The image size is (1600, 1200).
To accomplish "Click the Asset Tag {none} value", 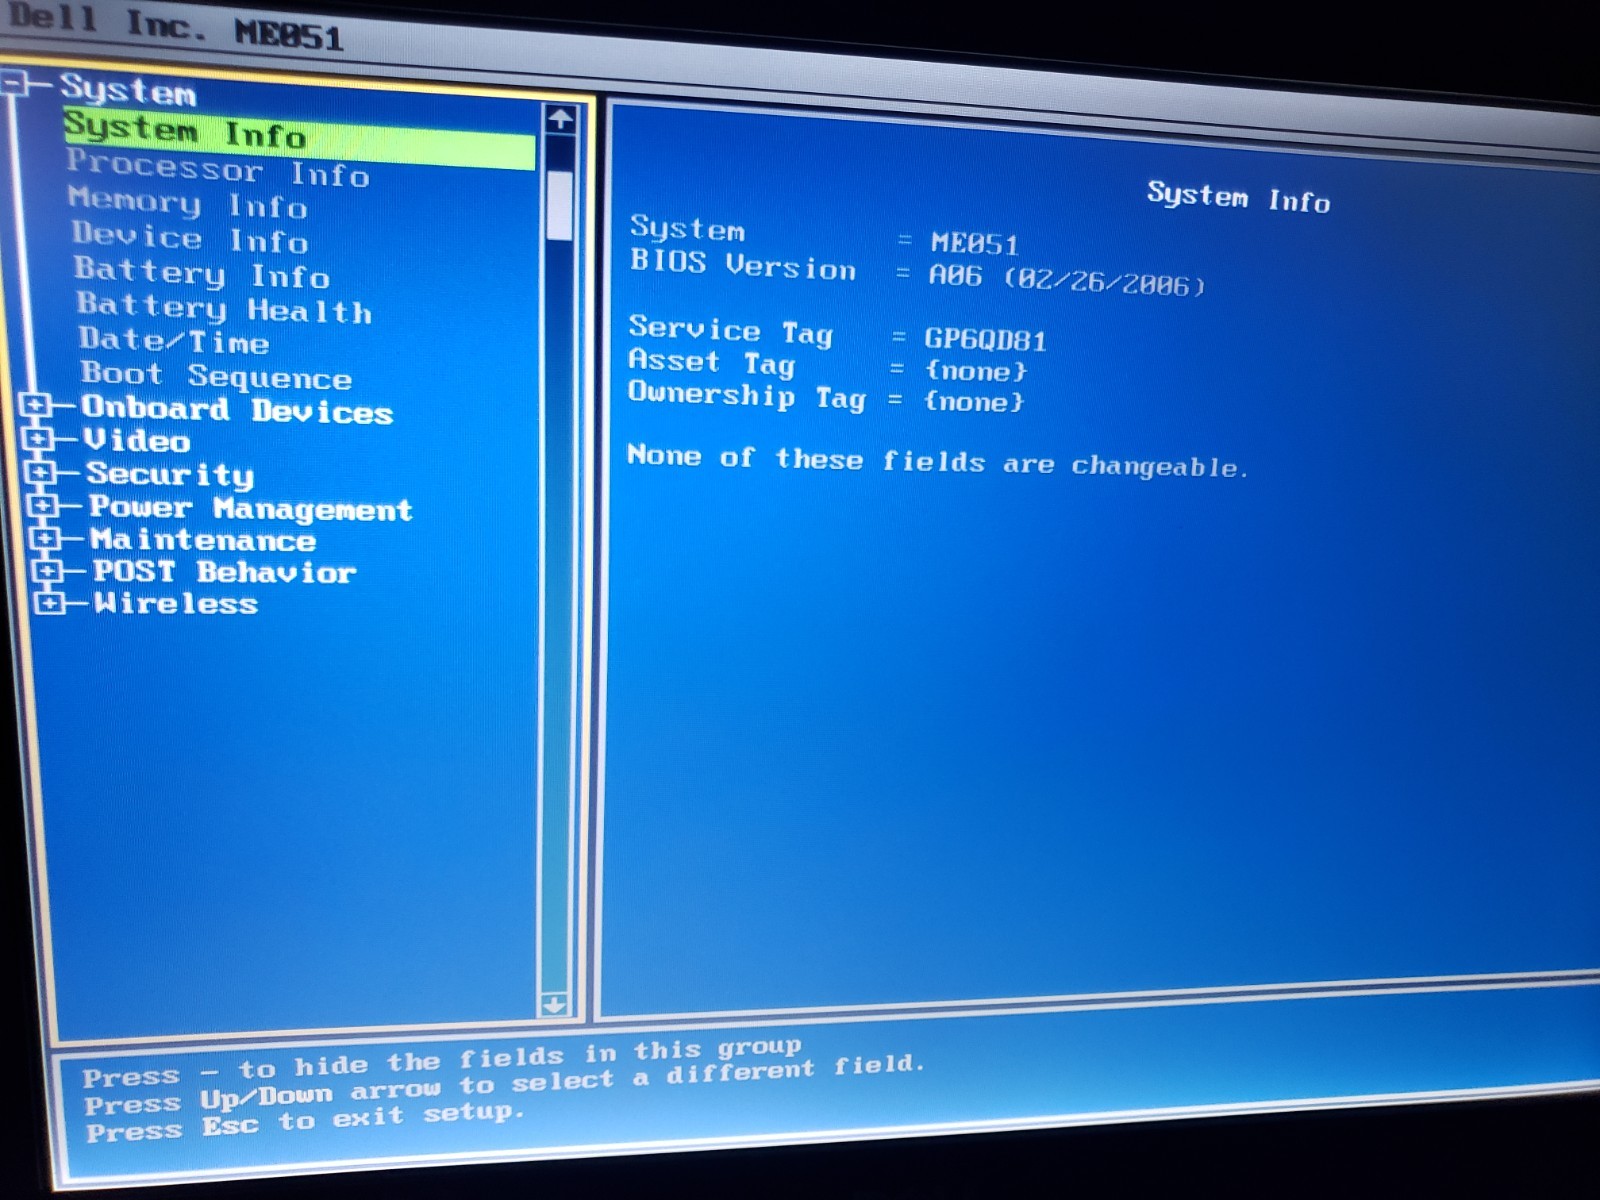I will click(x=976, y=371).
